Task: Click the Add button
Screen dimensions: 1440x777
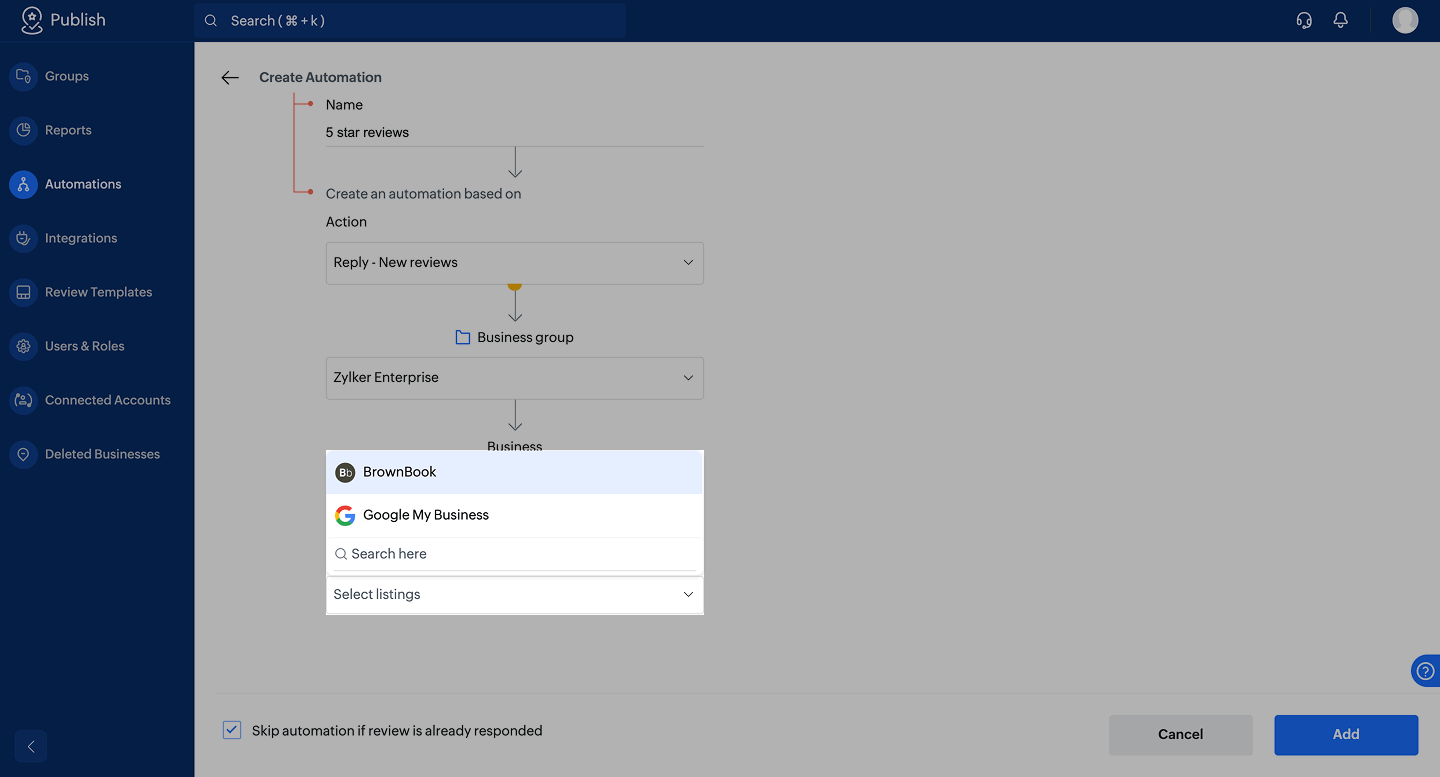Action: pos(1346,735)
